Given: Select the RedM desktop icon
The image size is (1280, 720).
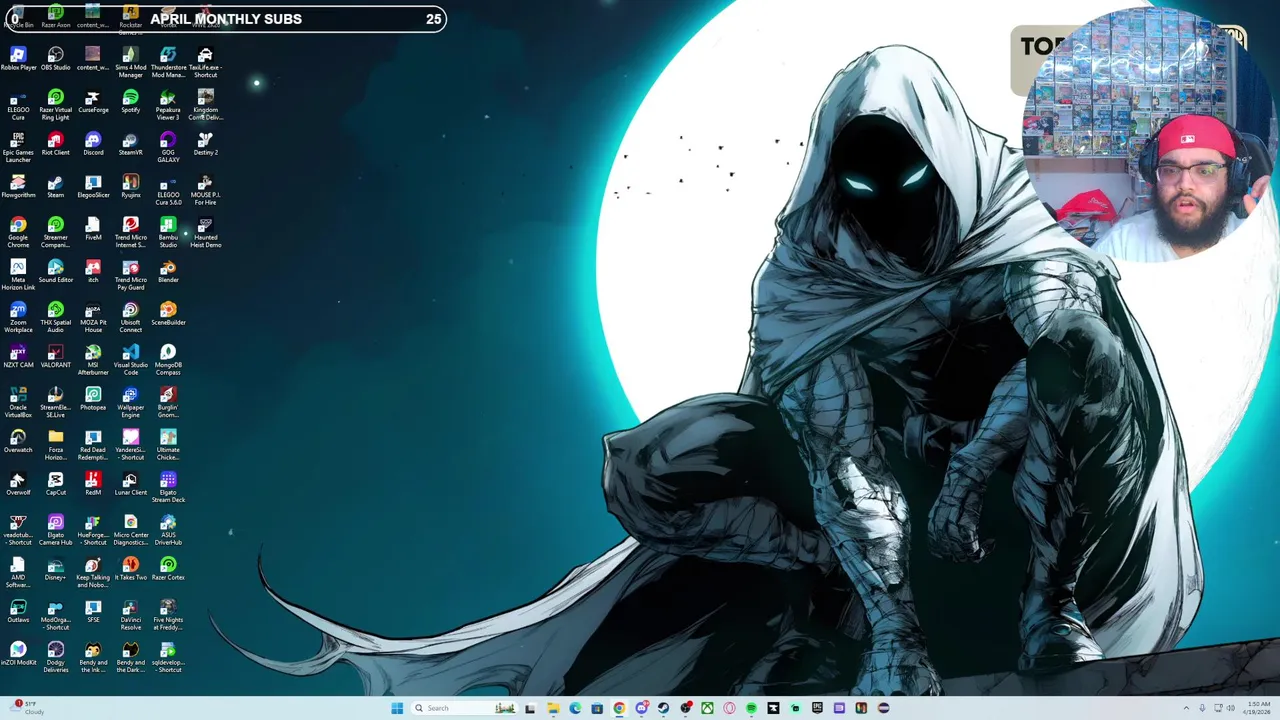Looking at the screenshot, I should pos(93,484).
